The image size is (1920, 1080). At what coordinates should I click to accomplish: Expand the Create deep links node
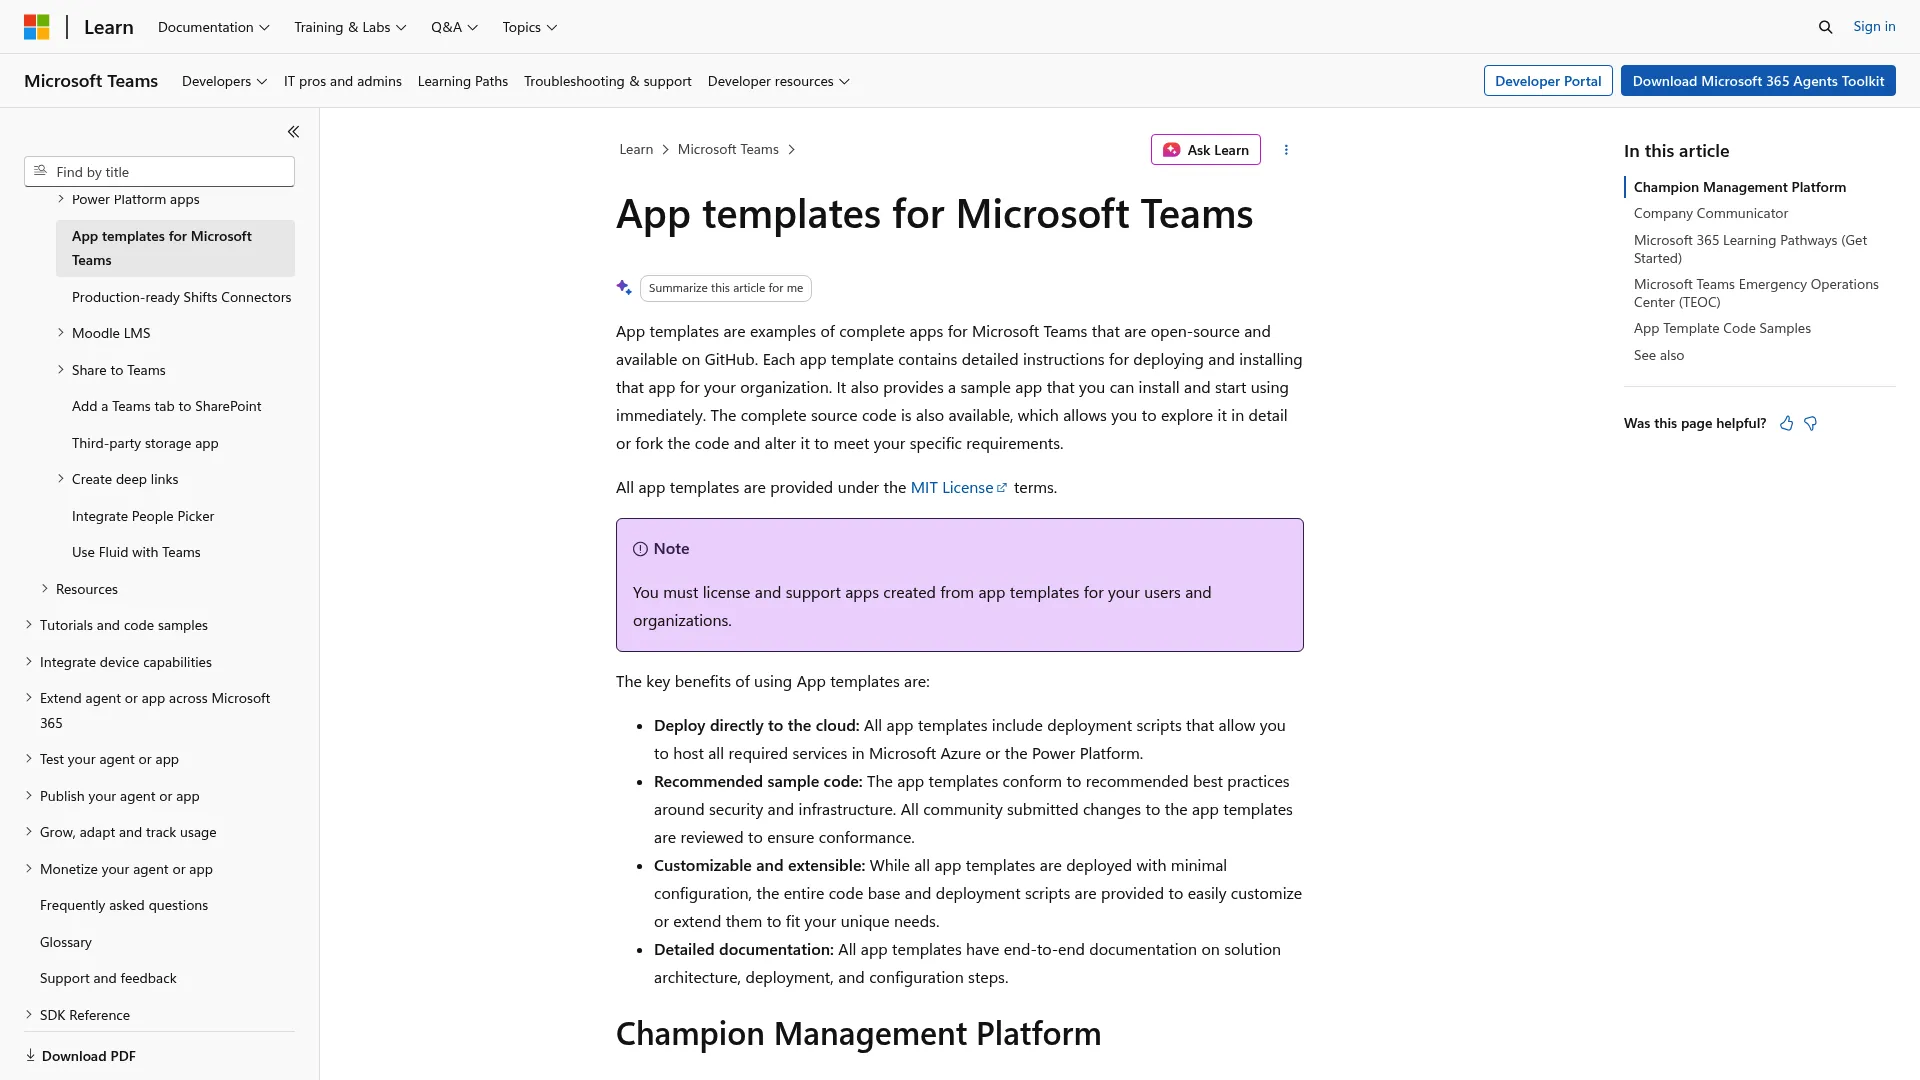[x=61, y=479]
